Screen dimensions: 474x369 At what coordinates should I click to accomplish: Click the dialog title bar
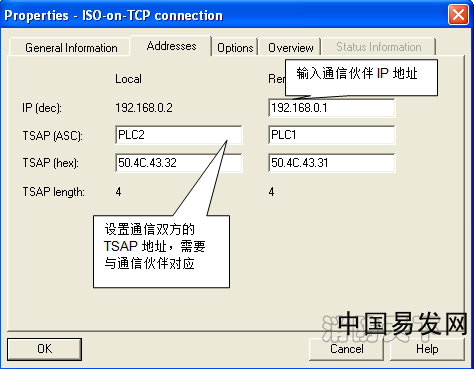[x=223, y=15]
